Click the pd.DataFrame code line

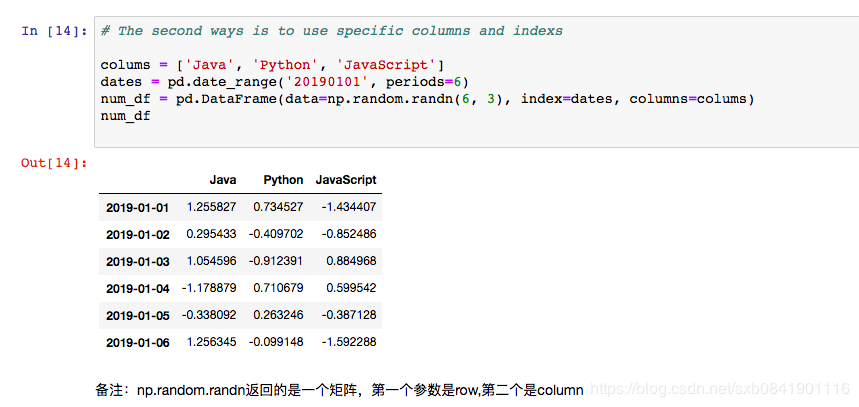click(x=426, y=99)
